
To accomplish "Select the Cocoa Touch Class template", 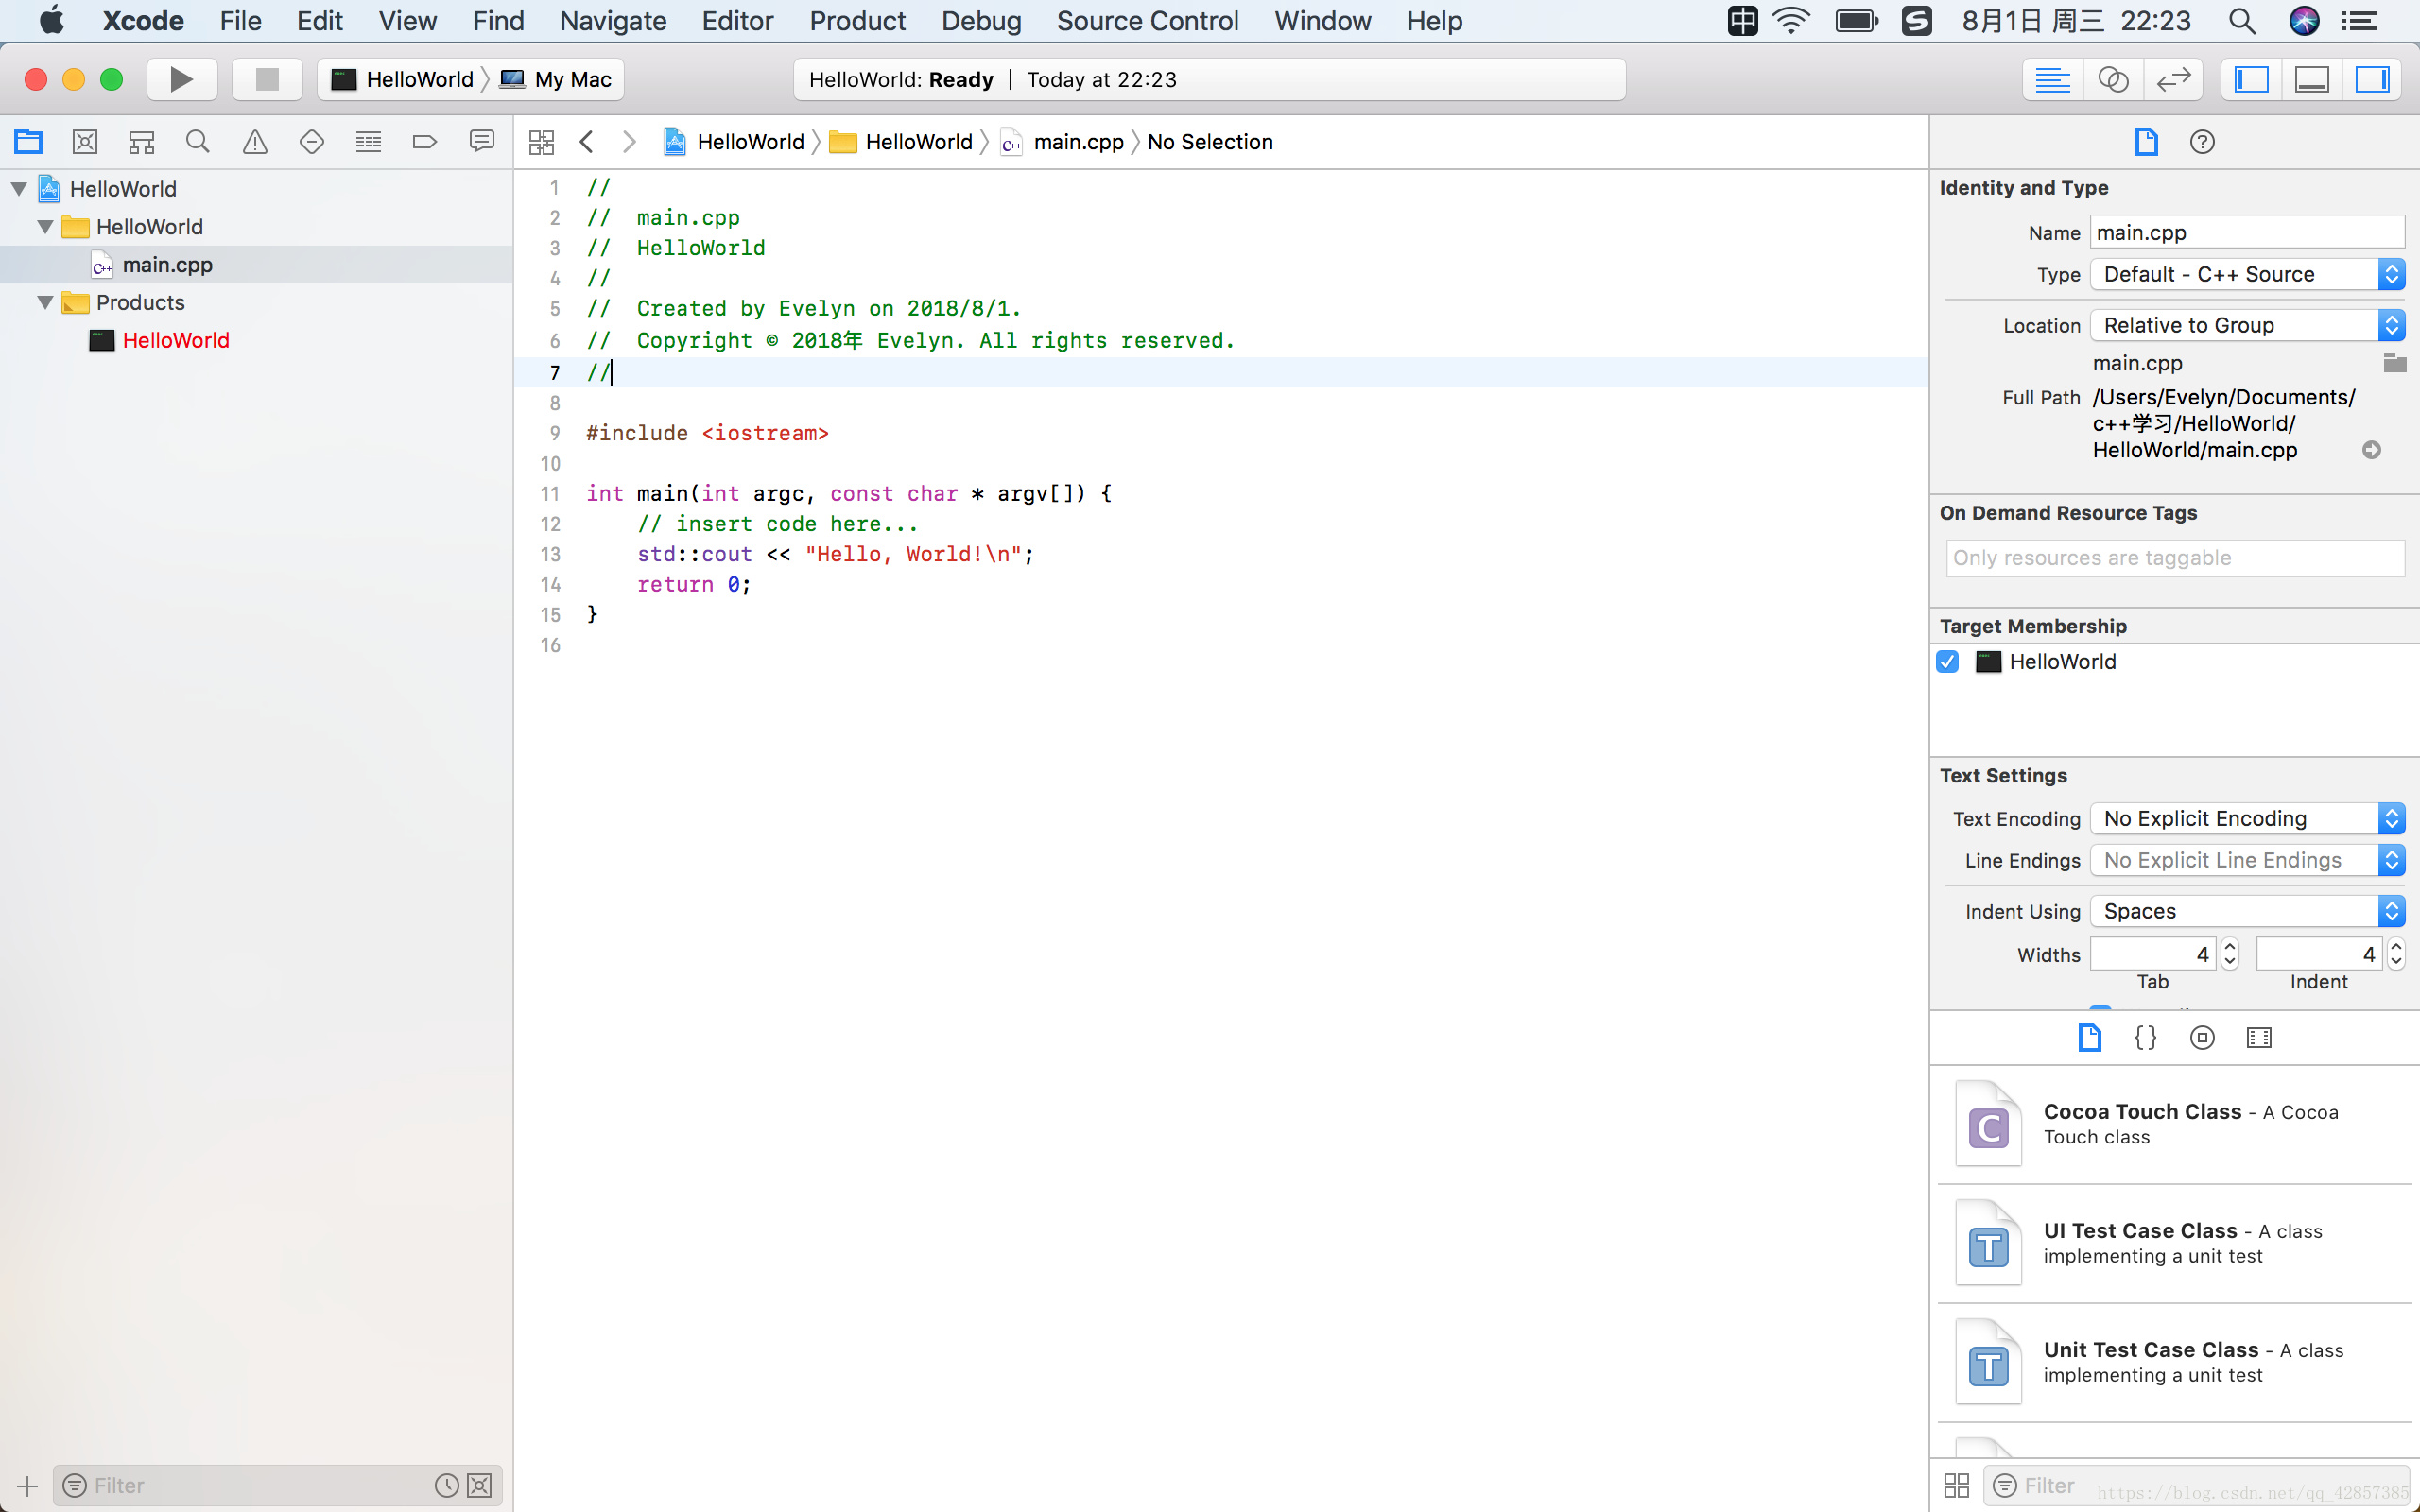I will 2175,1124.
